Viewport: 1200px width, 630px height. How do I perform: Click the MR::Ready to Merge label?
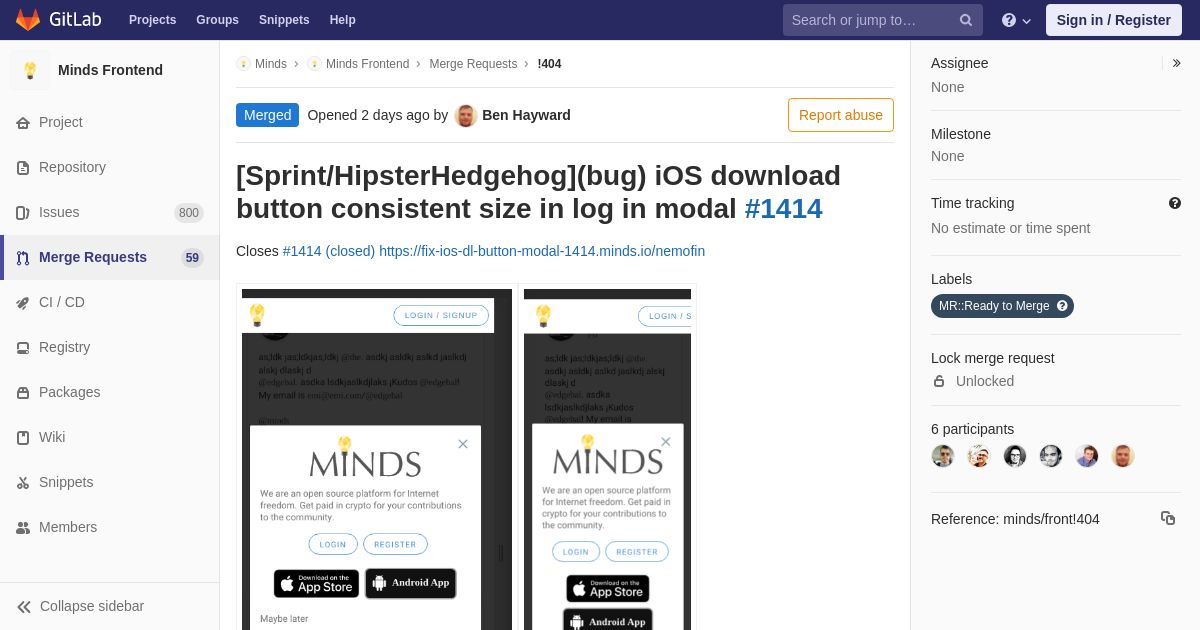[x=1002, y=306]
